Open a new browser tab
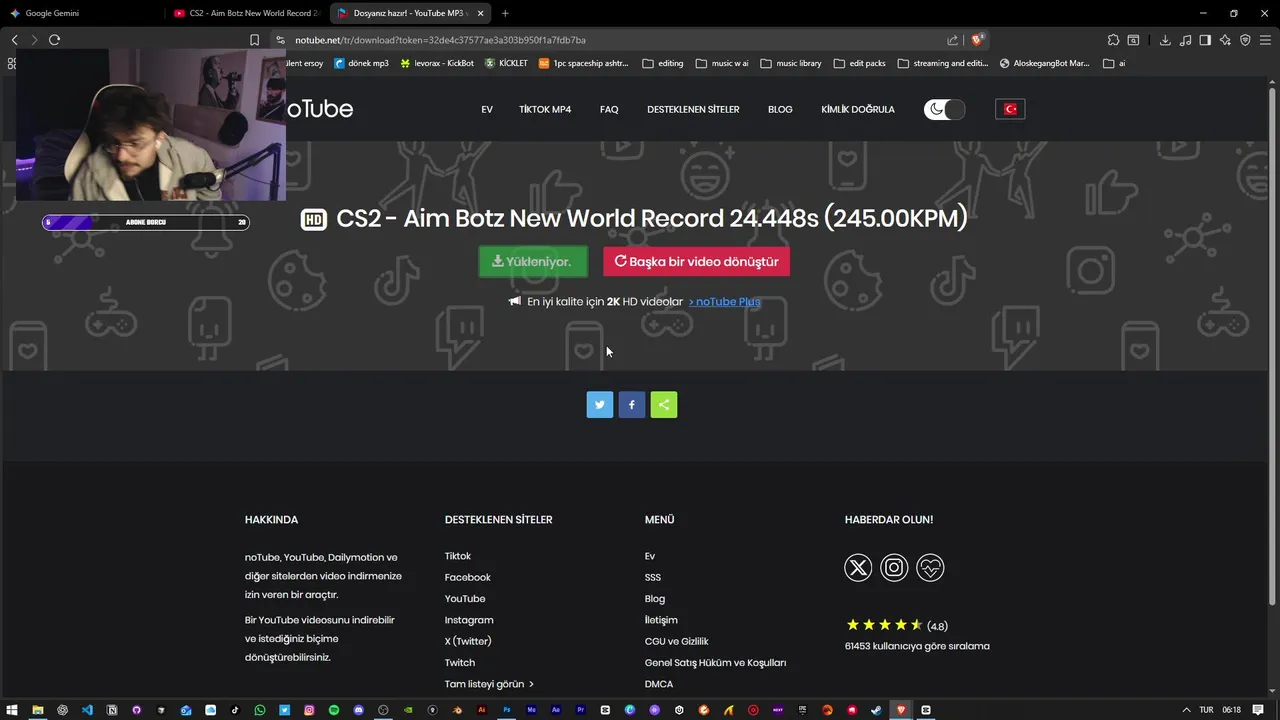This screenshot has height=720, width=1280. coord(505,13)
